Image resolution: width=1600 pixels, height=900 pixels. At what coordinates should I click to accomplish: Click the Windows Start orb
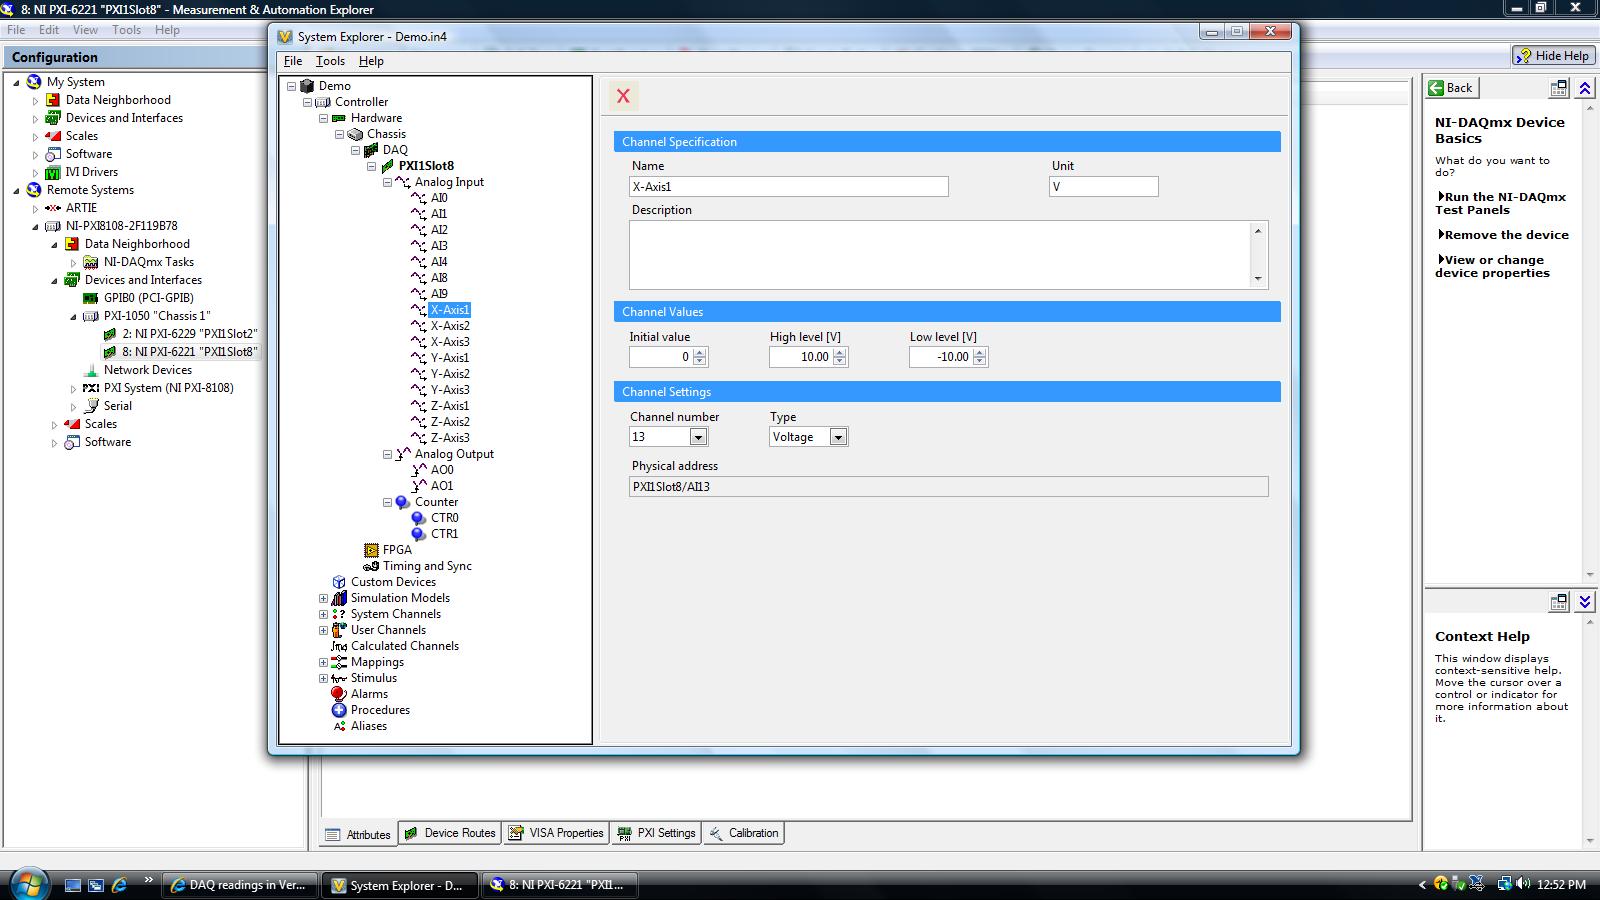pos(28,884)
